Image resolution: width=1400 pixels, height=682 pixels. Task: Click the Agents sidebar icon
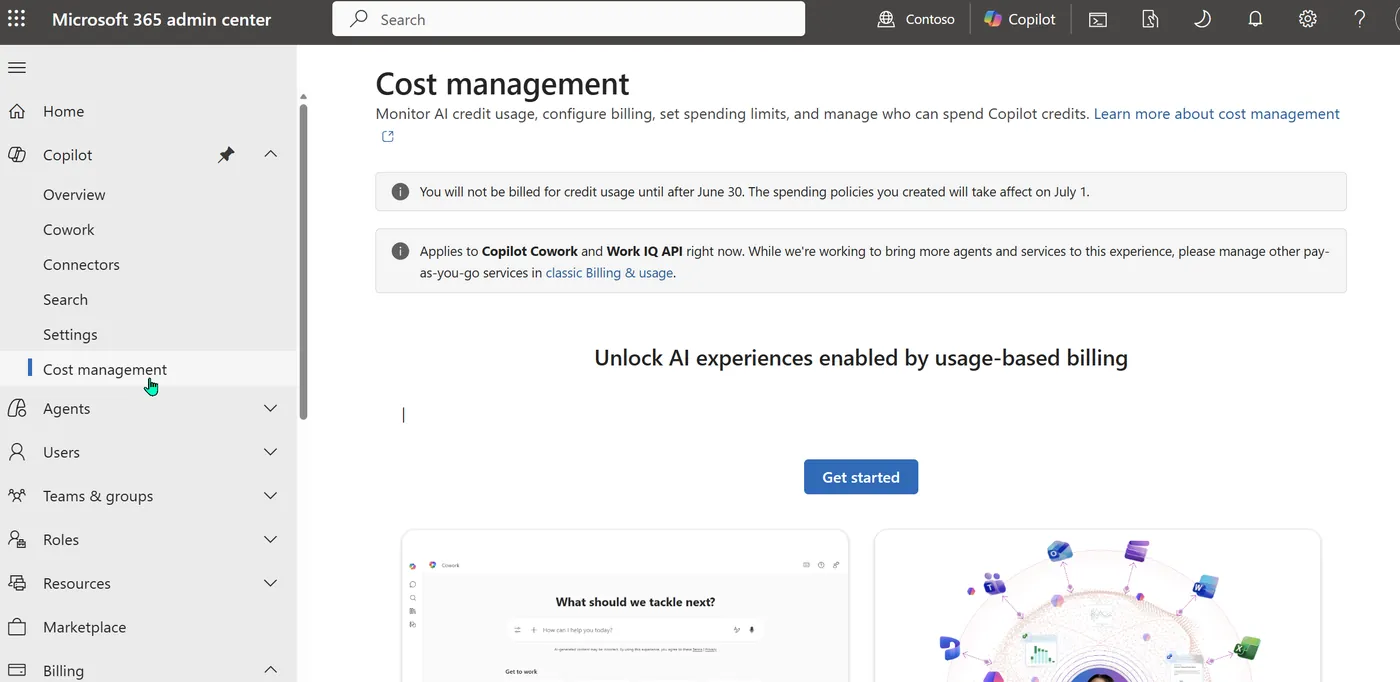(x=17, y=408)
